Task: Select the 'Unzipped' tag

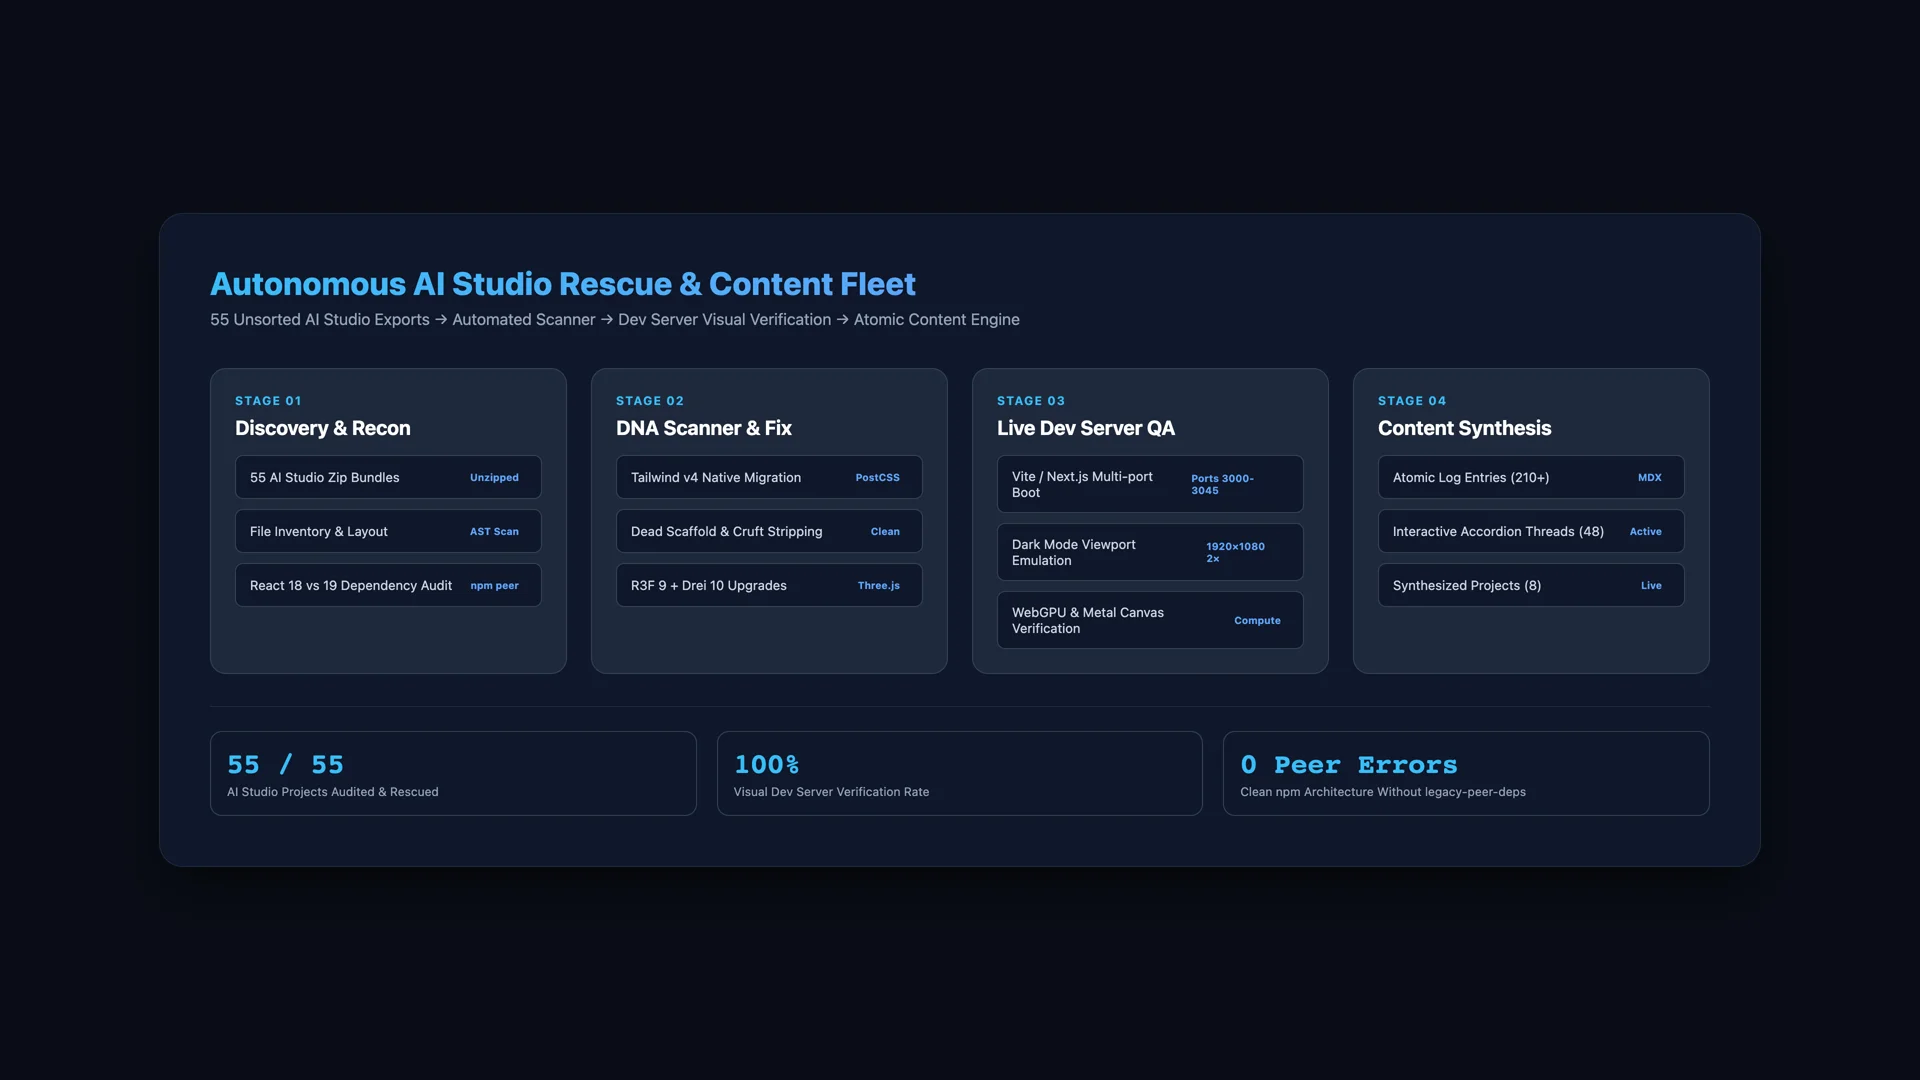Action: [x=494, y=478]
